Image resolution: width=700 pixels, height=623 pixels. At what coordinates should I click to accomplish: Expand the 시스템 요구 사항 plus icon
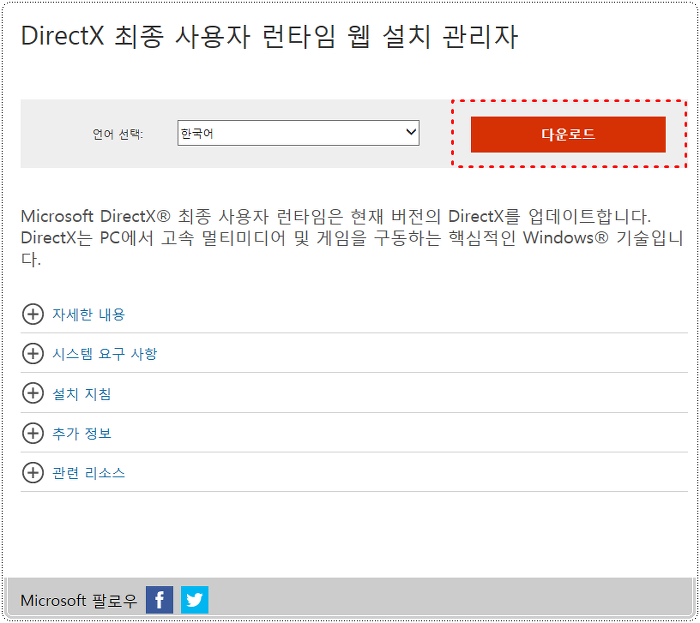(x=33, y=353)
